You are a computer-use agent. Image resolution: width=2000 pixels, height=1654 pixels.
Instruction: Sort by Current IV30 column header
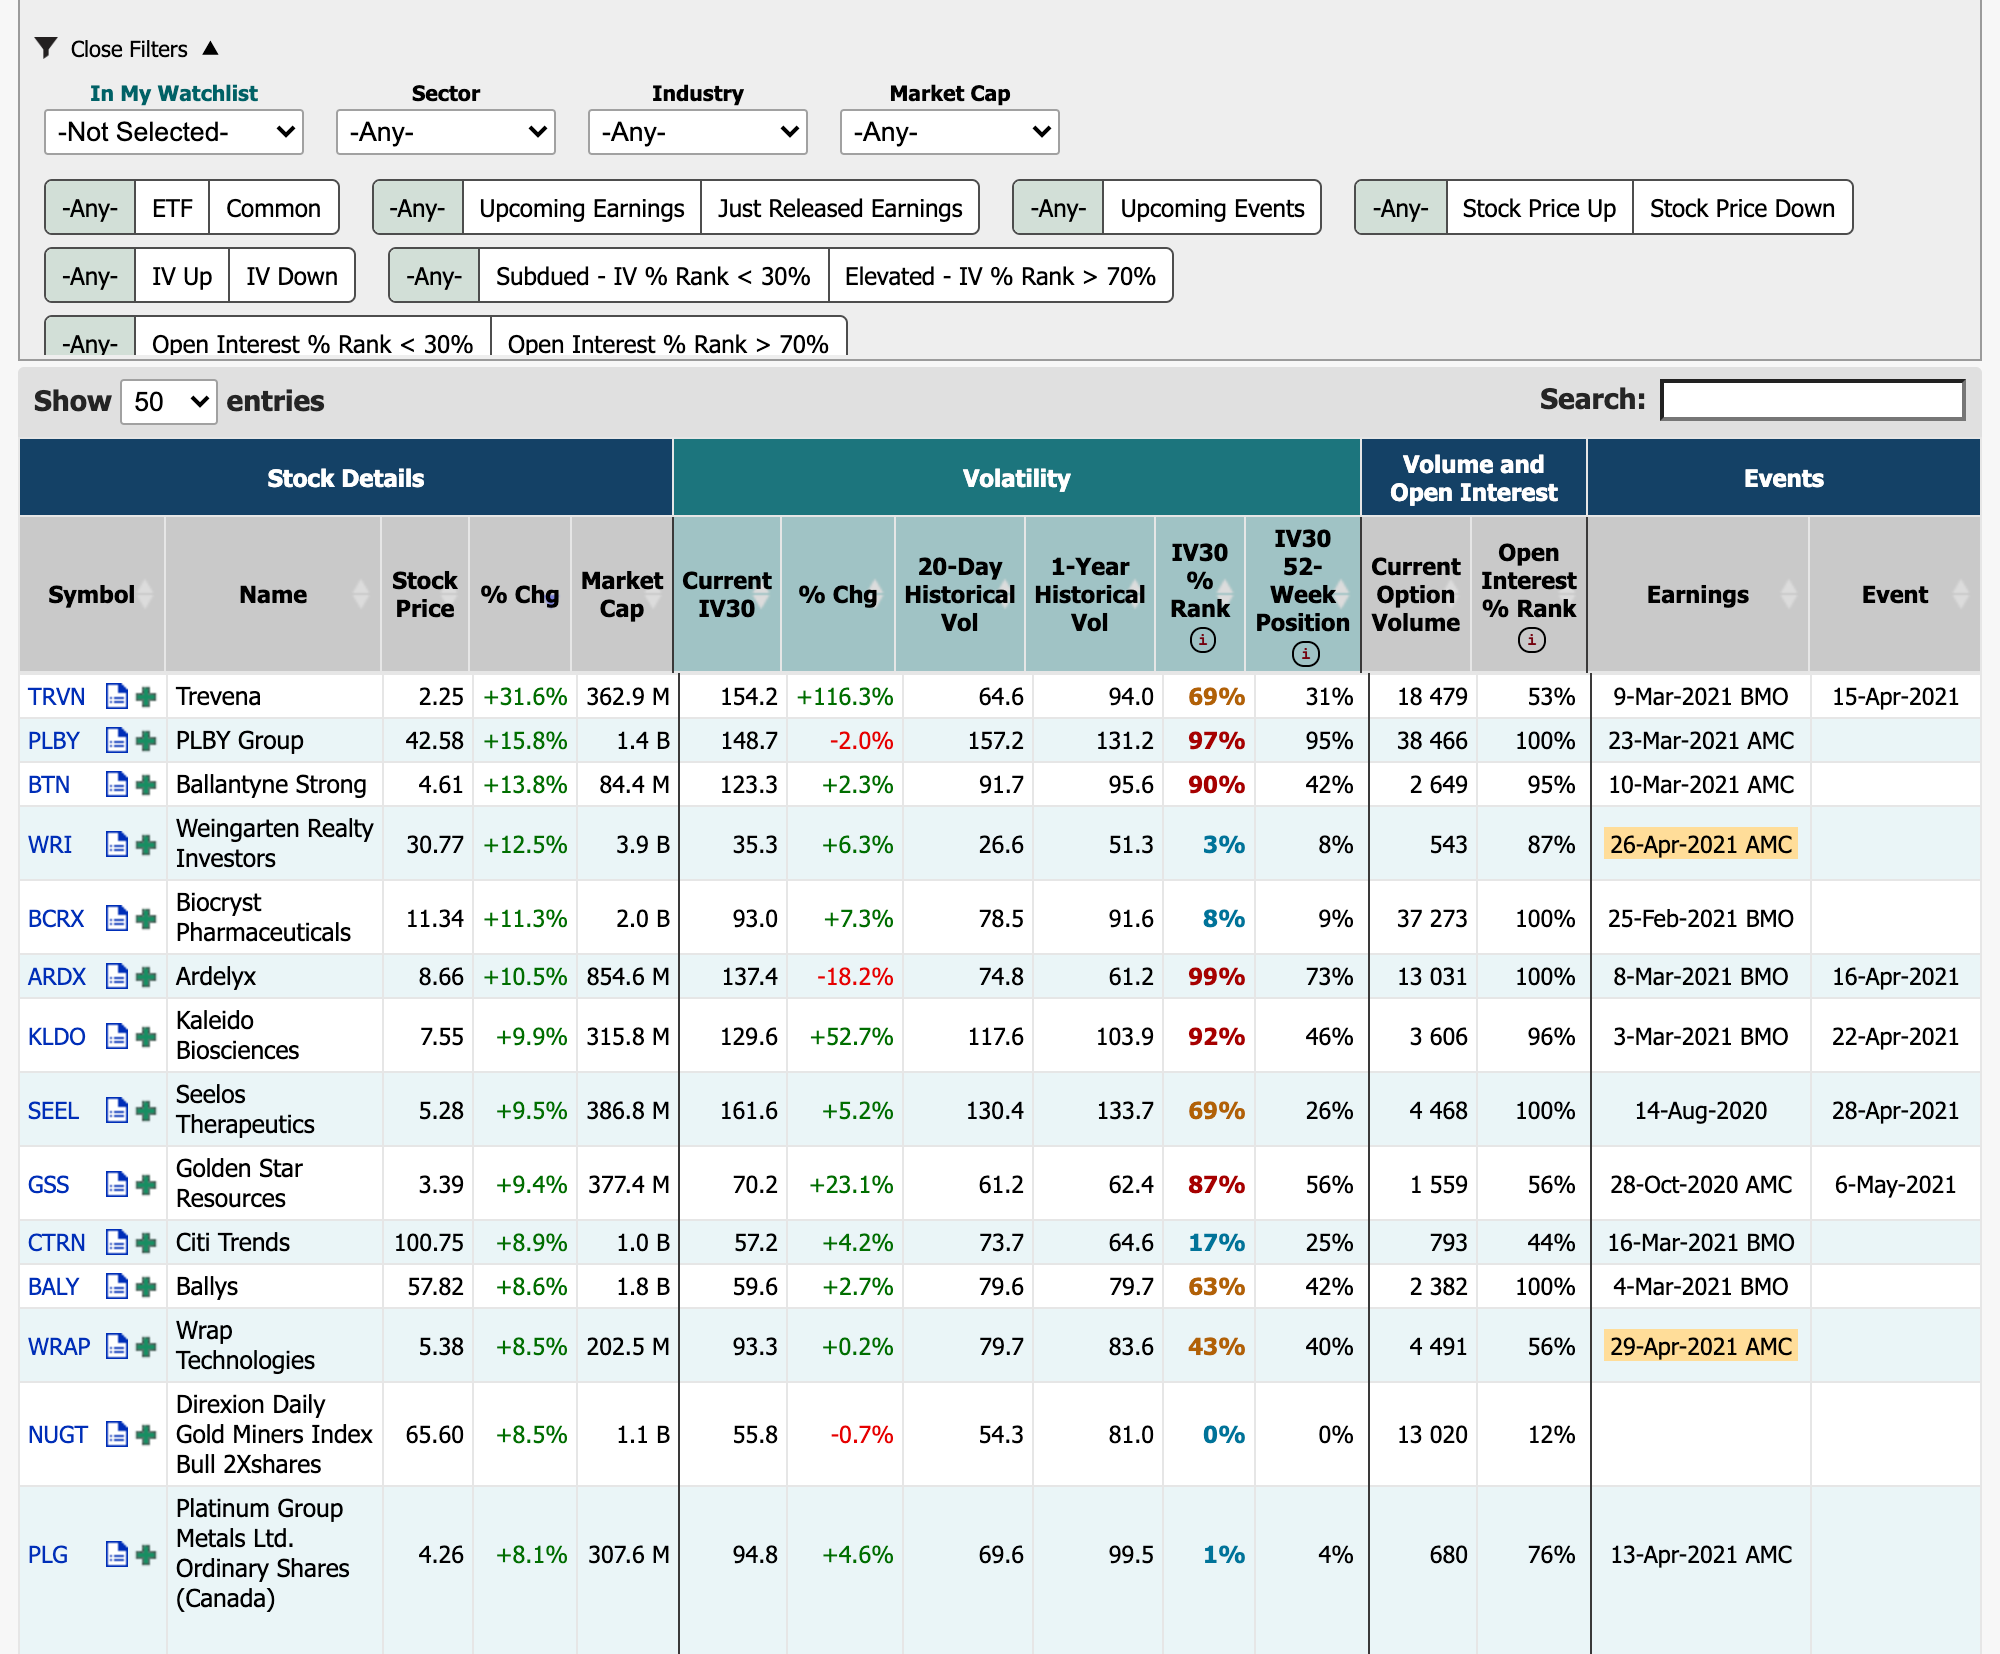coord(727,594)
